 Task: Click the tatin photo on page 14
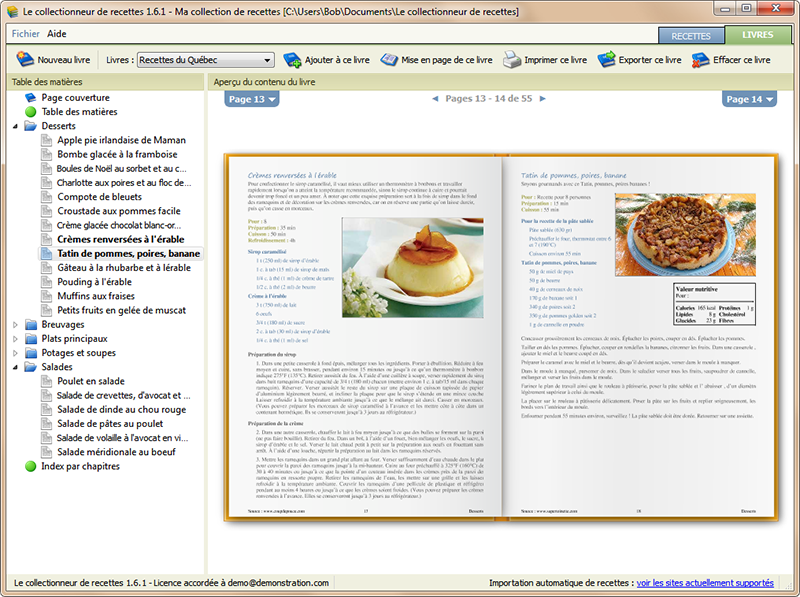(x=685, y=235)
